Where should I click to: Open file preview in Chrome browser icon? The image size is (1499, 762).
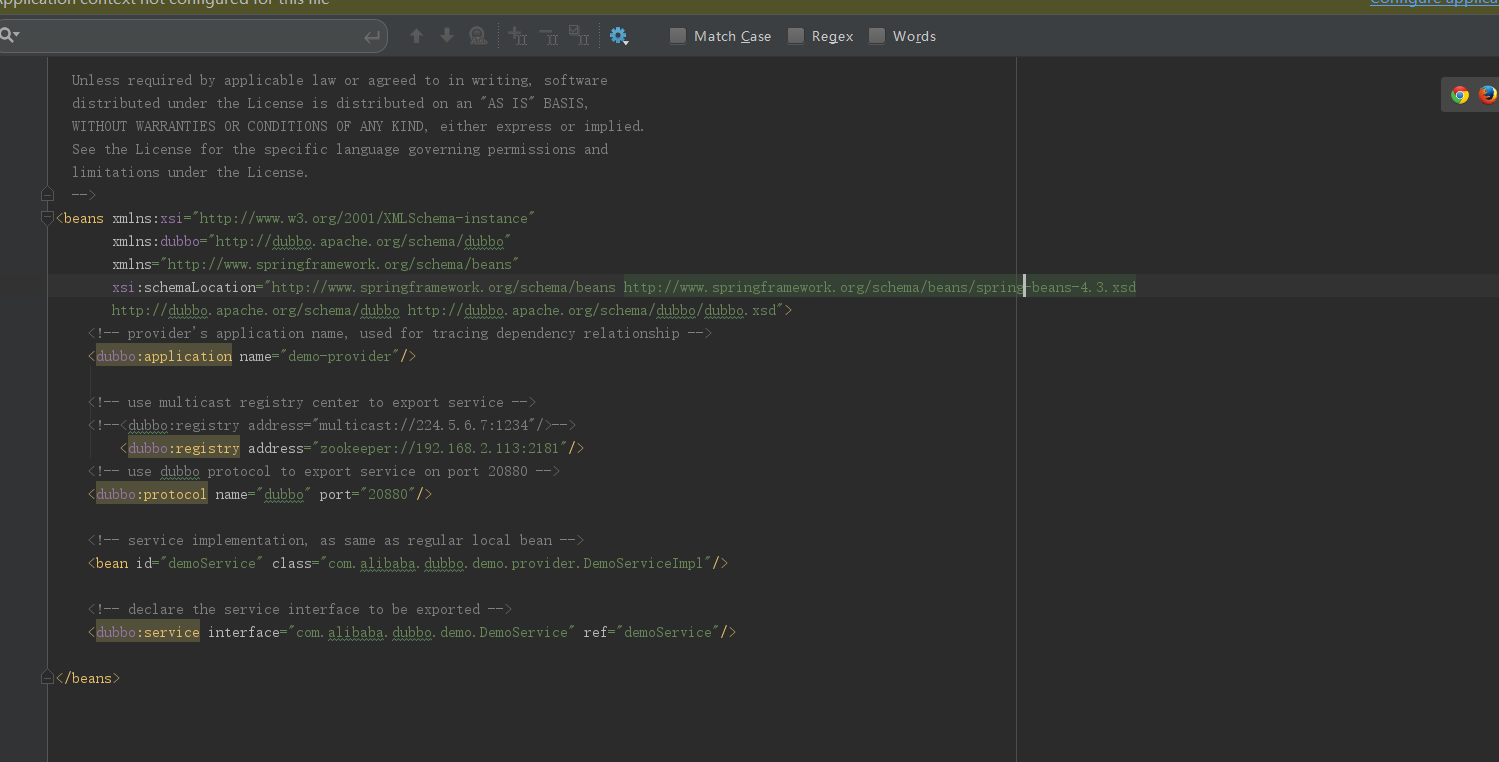1460,95
